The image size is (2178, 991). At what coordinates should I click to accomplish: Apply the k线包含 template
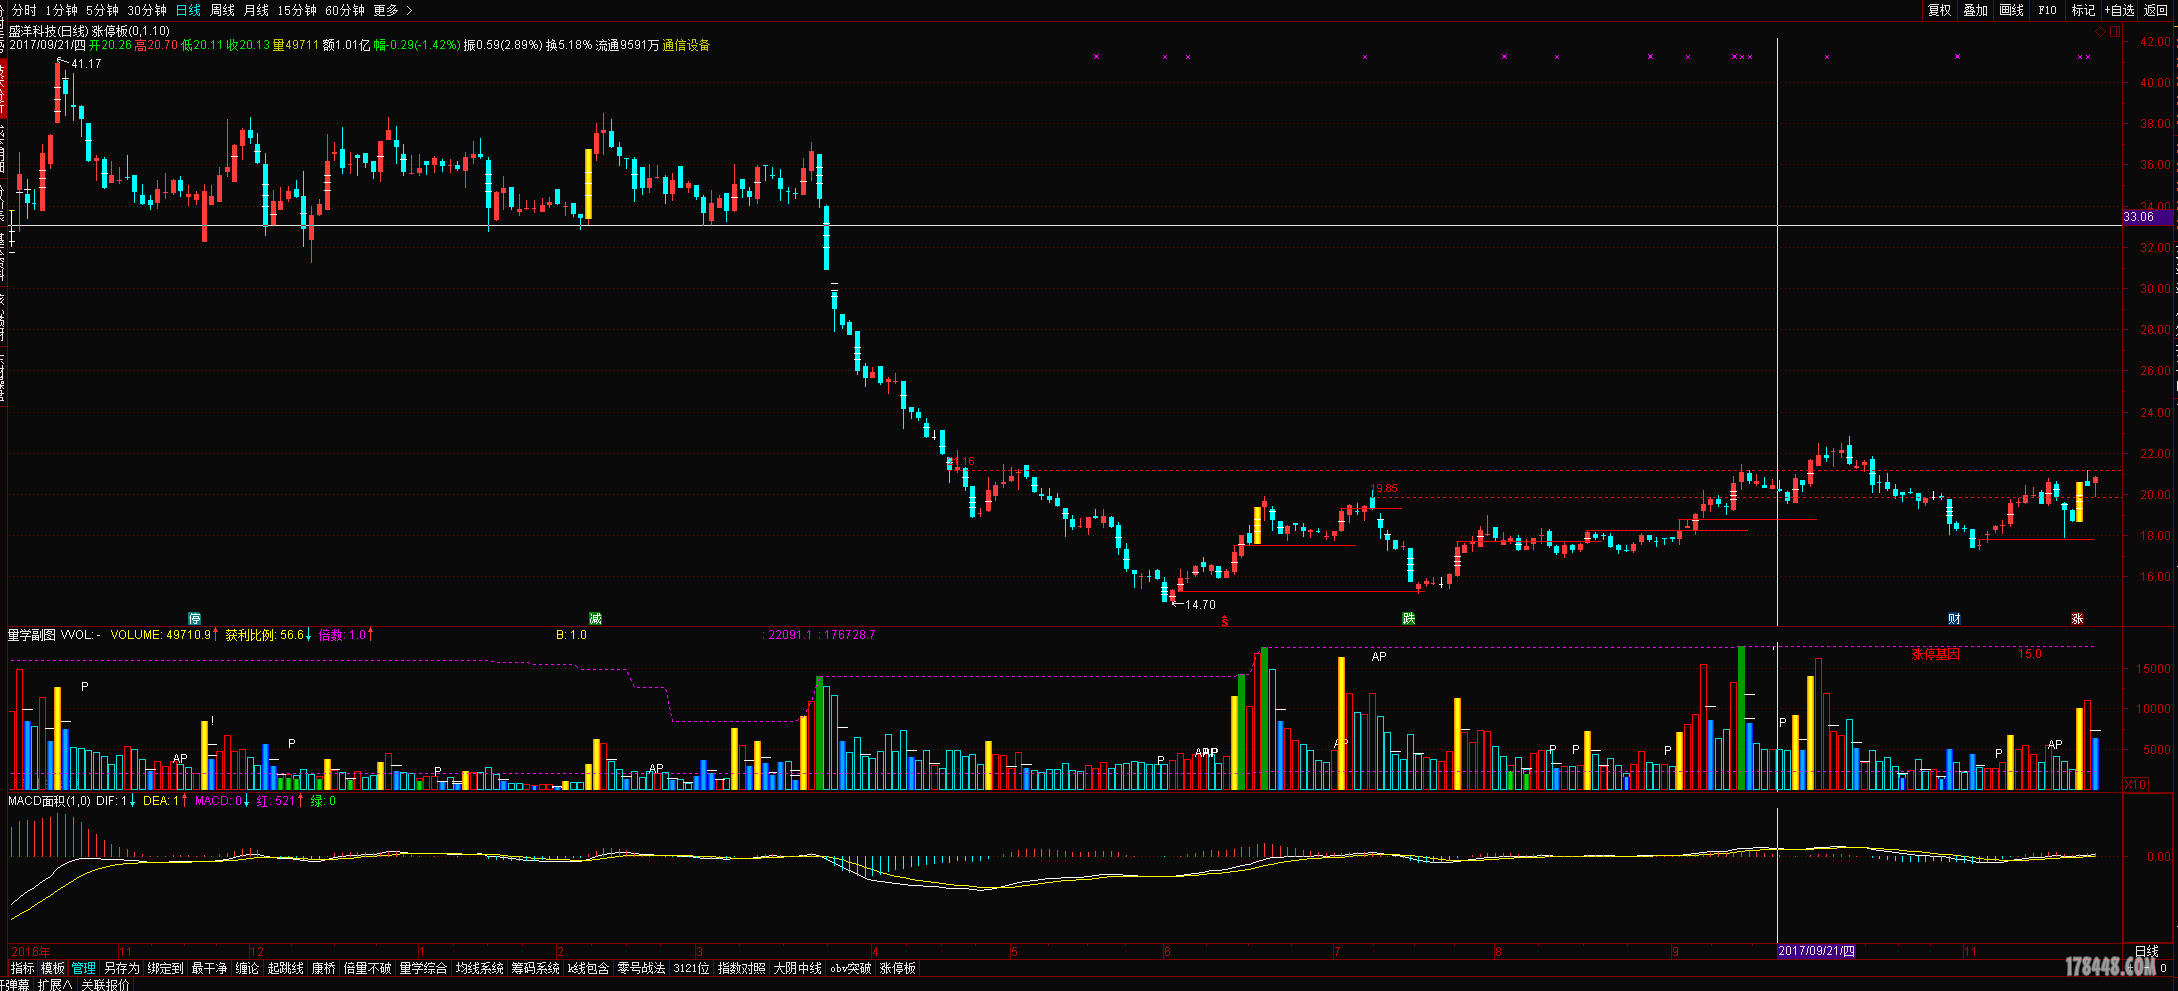[588, 968]
